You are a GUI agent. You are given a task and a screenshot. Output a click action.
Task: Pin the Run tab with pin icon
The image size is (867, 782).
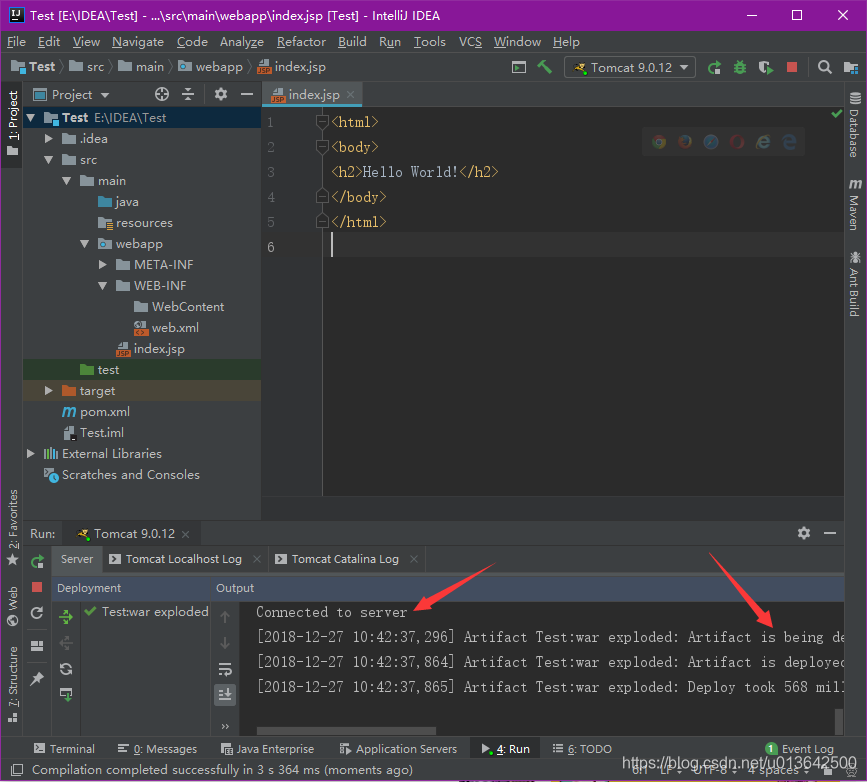pos(37,678)
